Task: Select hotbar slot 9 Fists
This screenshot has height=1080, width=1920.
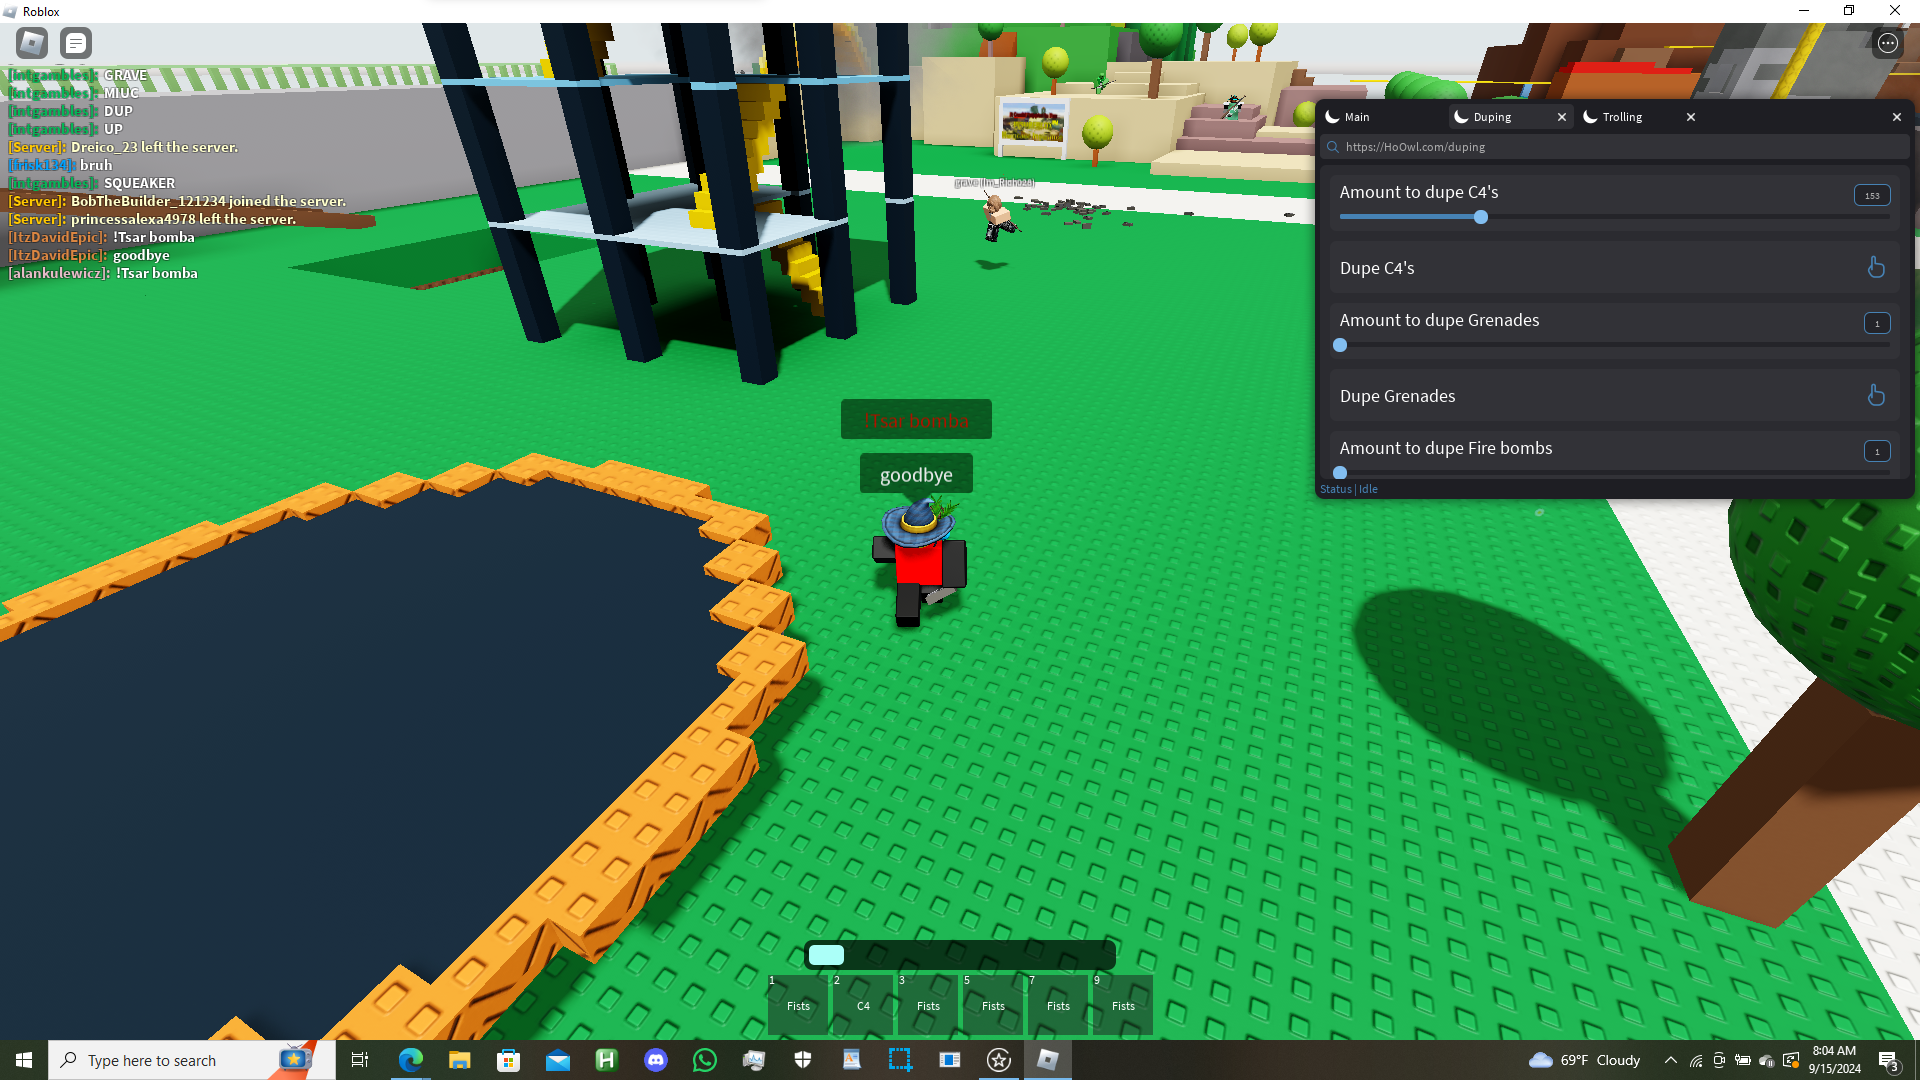Action: click(1123, 1004)
